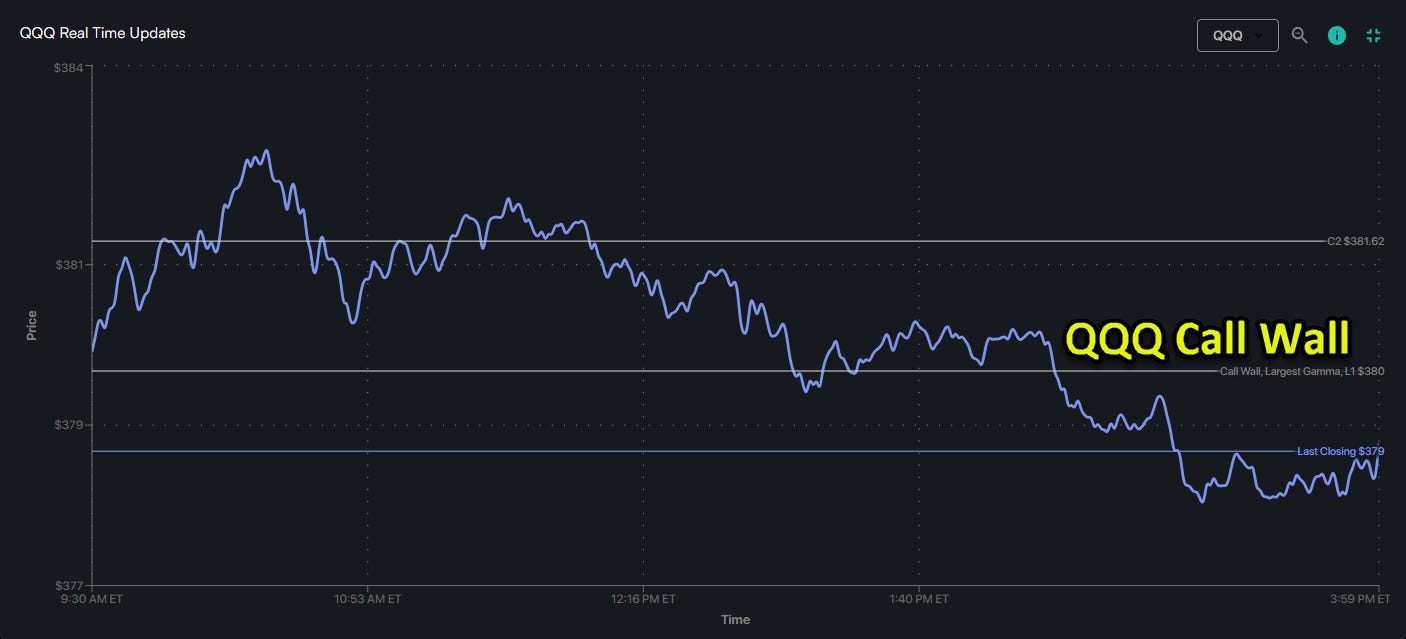The width and height of the screenshot is (1406, 639).
Task: Click the 12:16 PM ET time label
Action: 642,599
